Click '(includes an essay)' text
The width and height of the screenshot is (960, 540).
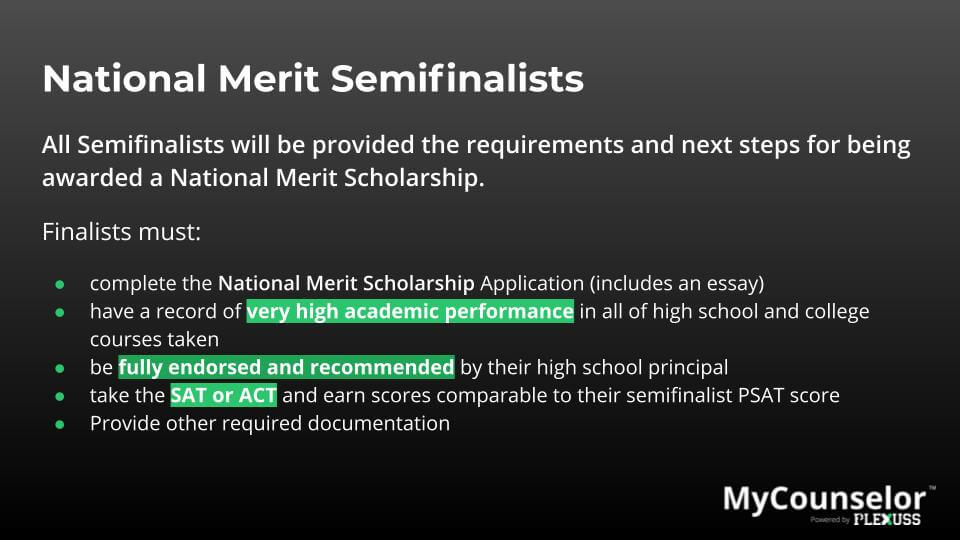point(677,283)
